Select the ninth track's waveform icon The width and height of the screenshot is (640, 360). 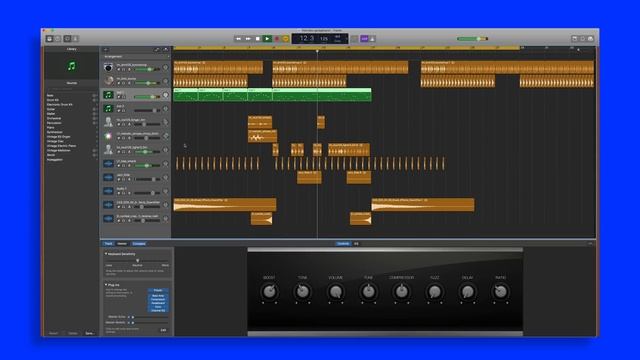tap(108, 178)
